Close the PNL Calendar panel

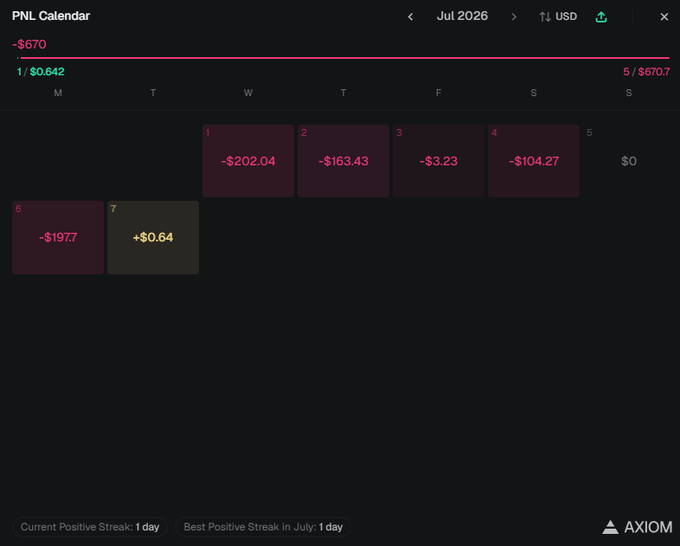664,17
